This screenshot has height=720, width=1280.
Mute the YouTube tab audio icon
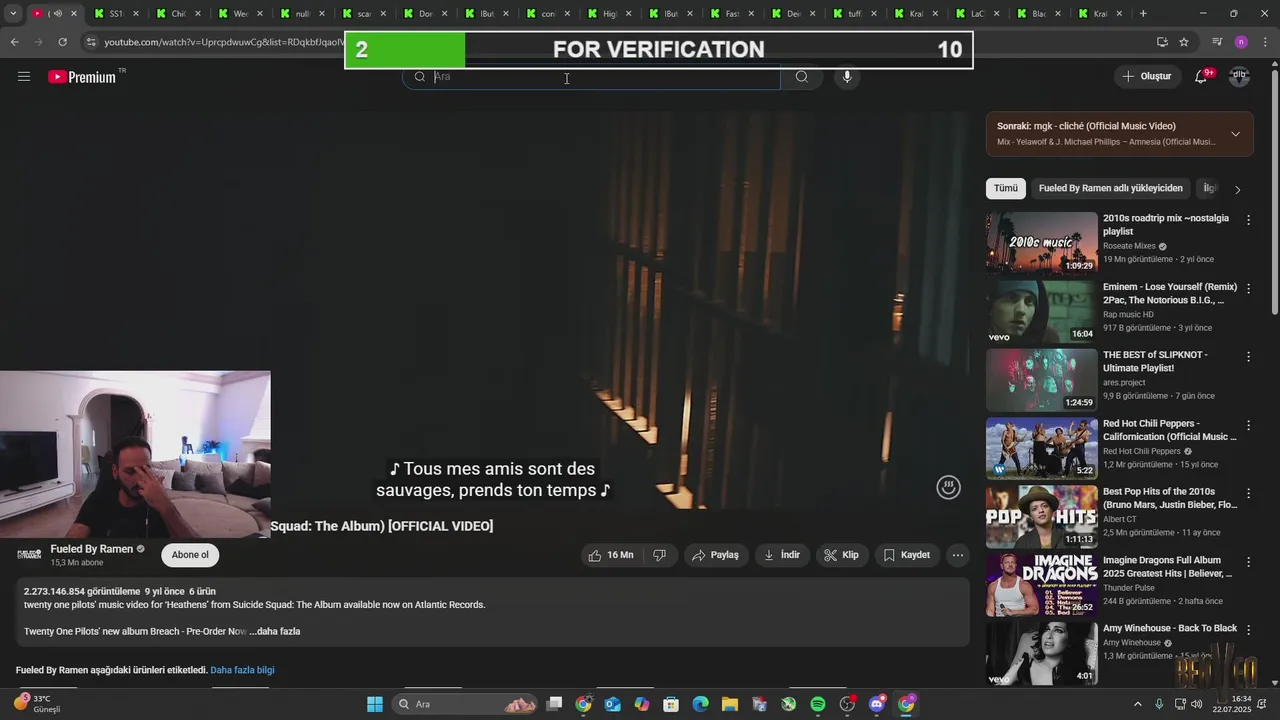(x=57, y=14)
